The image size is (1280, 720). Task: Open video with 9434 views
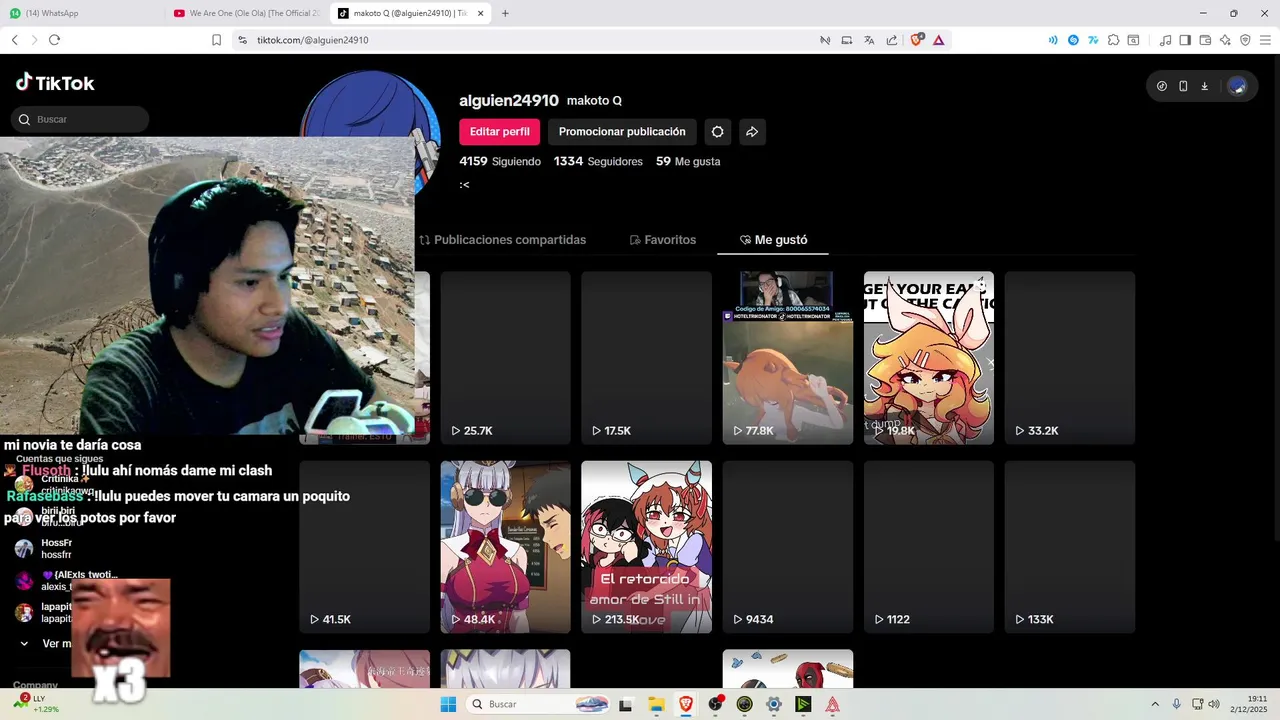(788, 547)
